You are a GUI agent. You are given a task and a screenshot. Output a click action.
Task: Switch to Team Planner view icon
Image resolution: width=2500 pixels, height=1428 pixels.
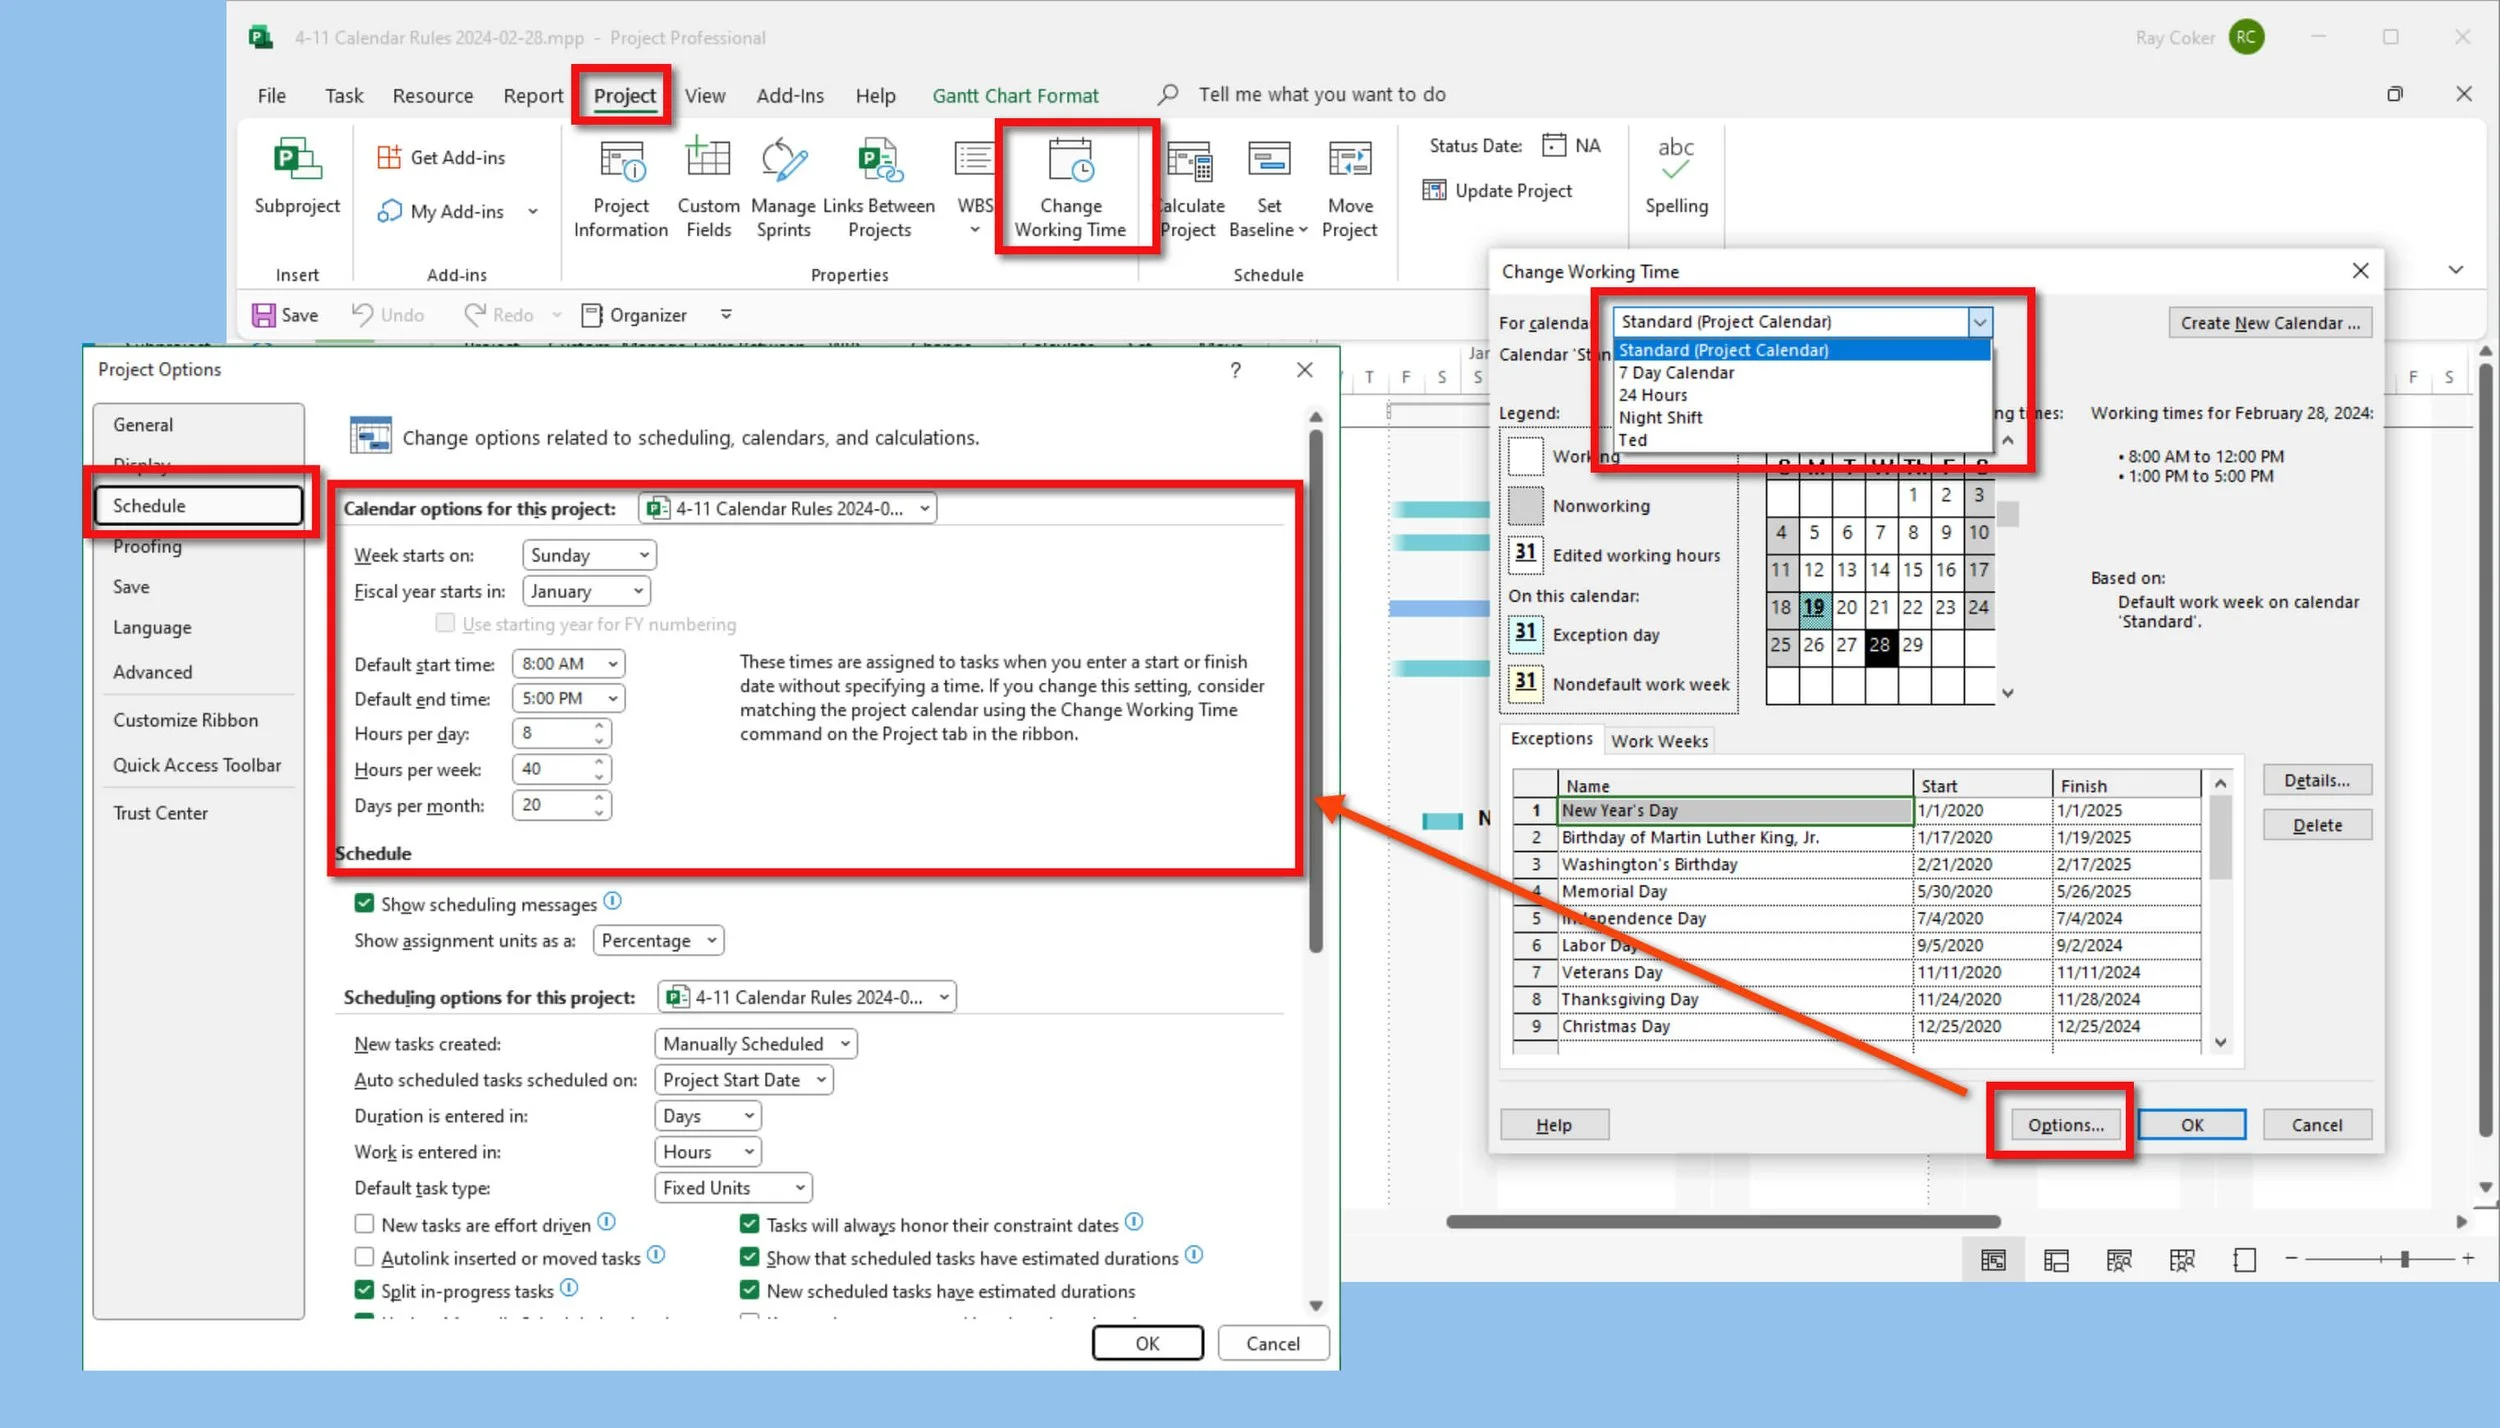(x=2119, y=1260)
